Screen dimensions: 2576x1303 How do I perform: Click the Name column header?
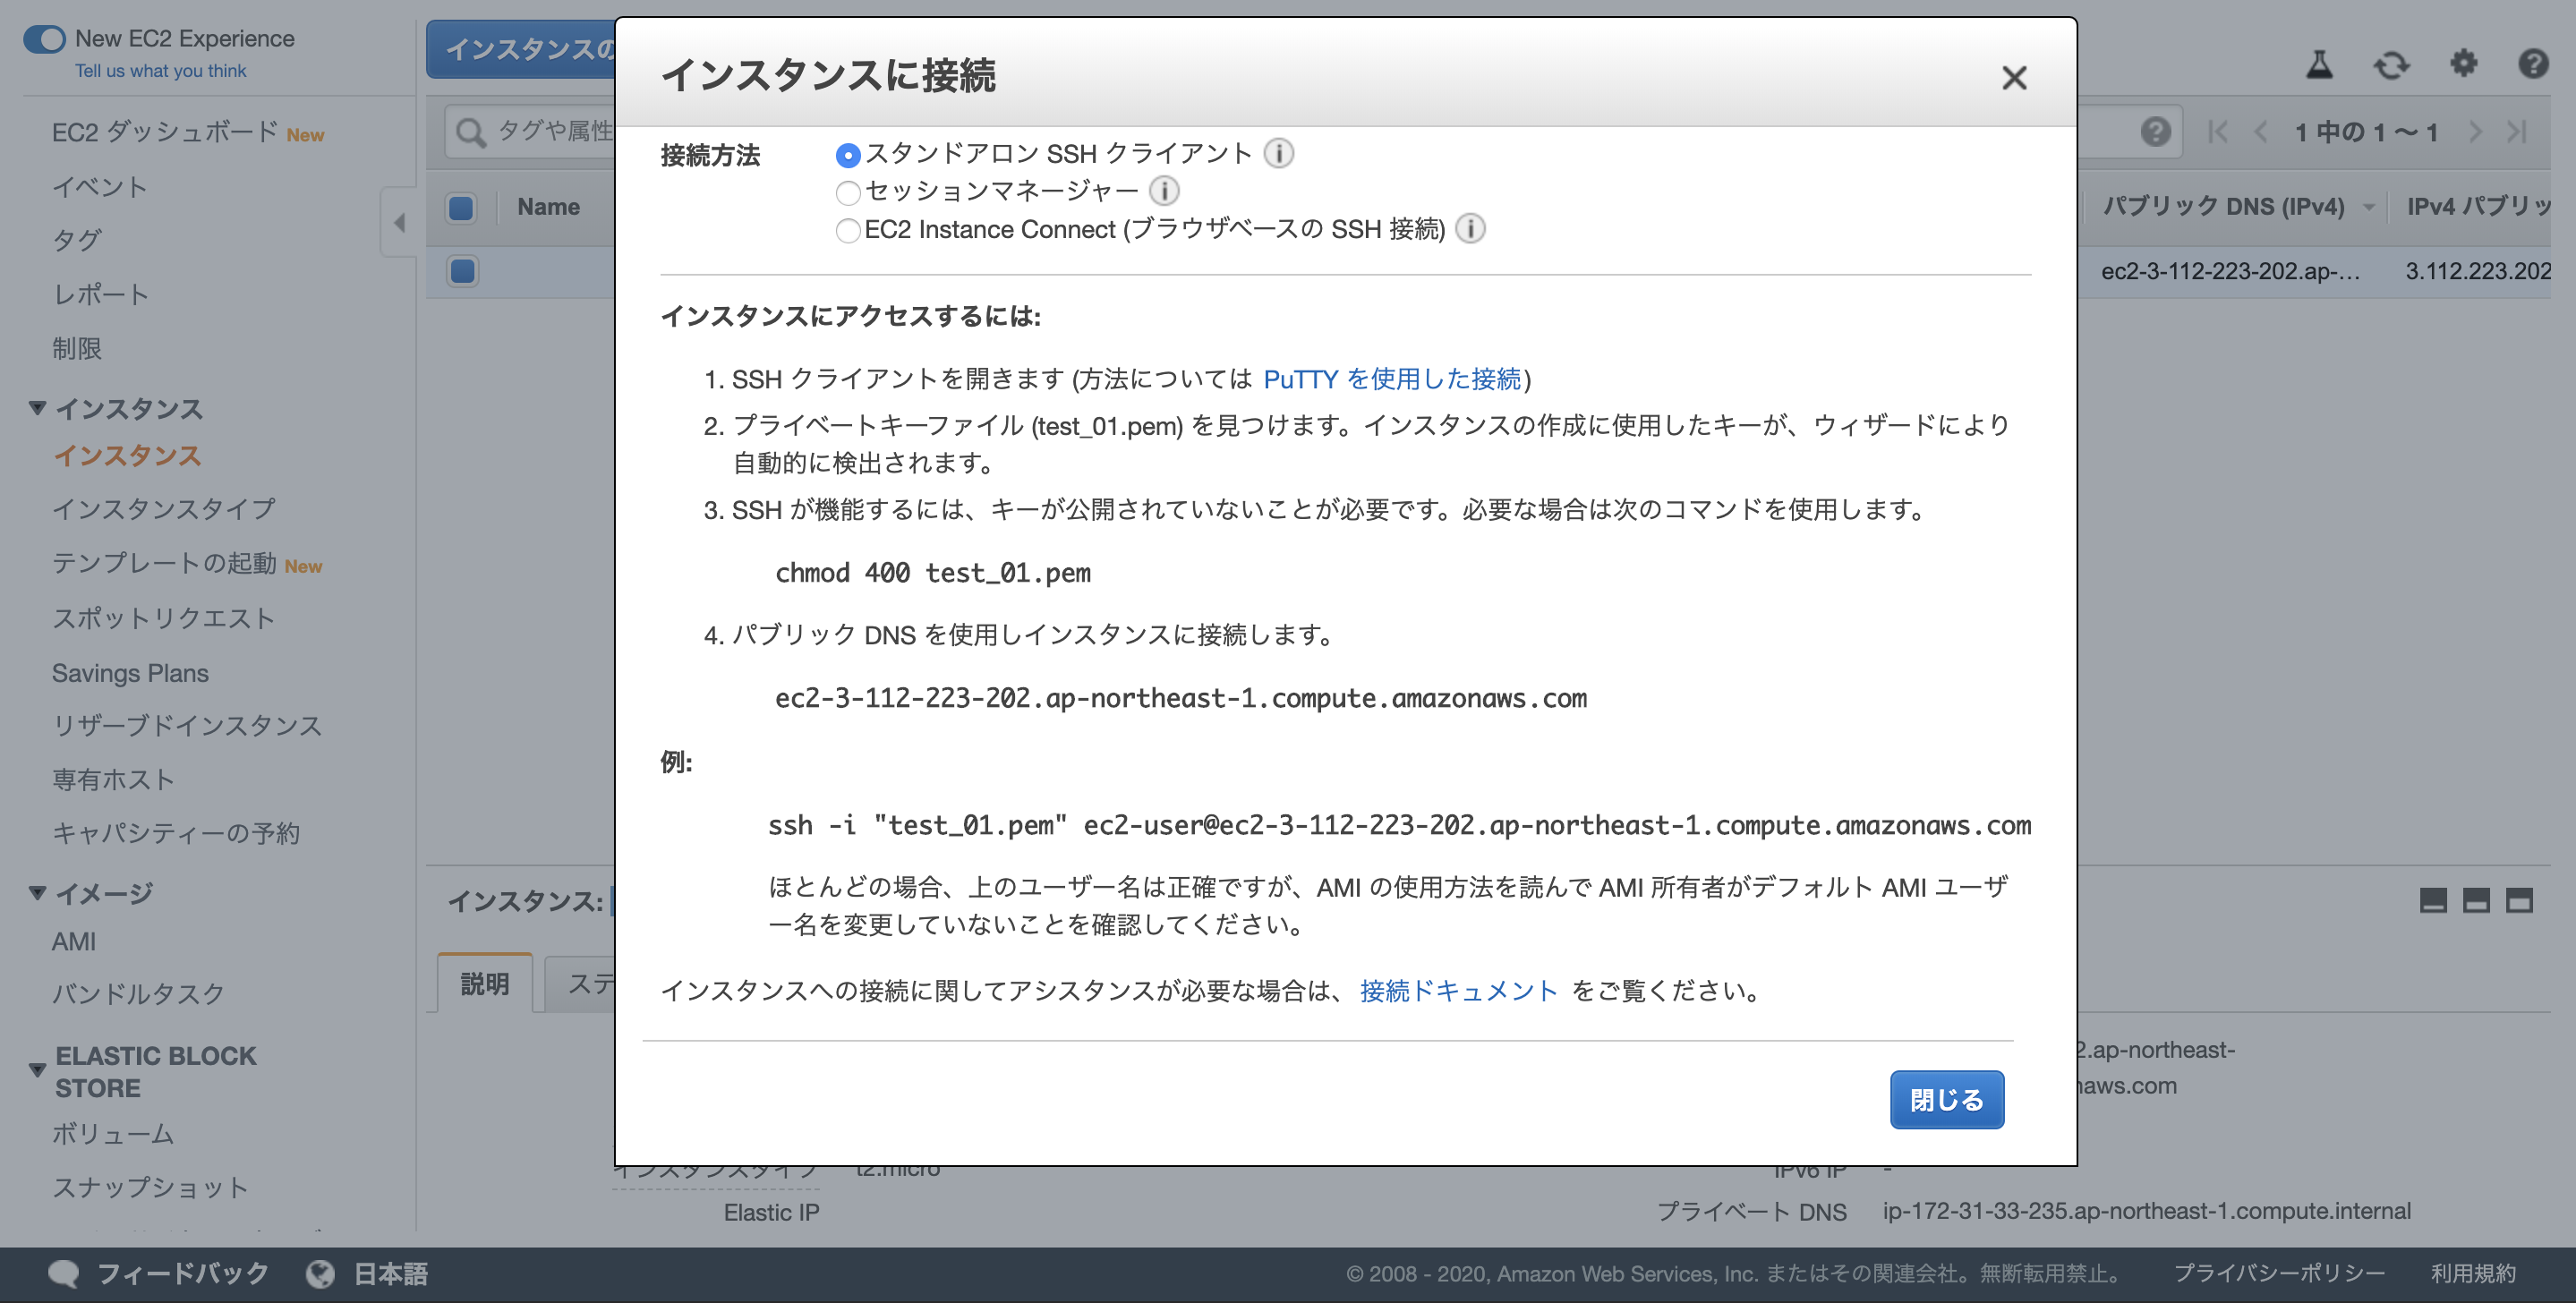pyautogui.click(x=548, y=207)
